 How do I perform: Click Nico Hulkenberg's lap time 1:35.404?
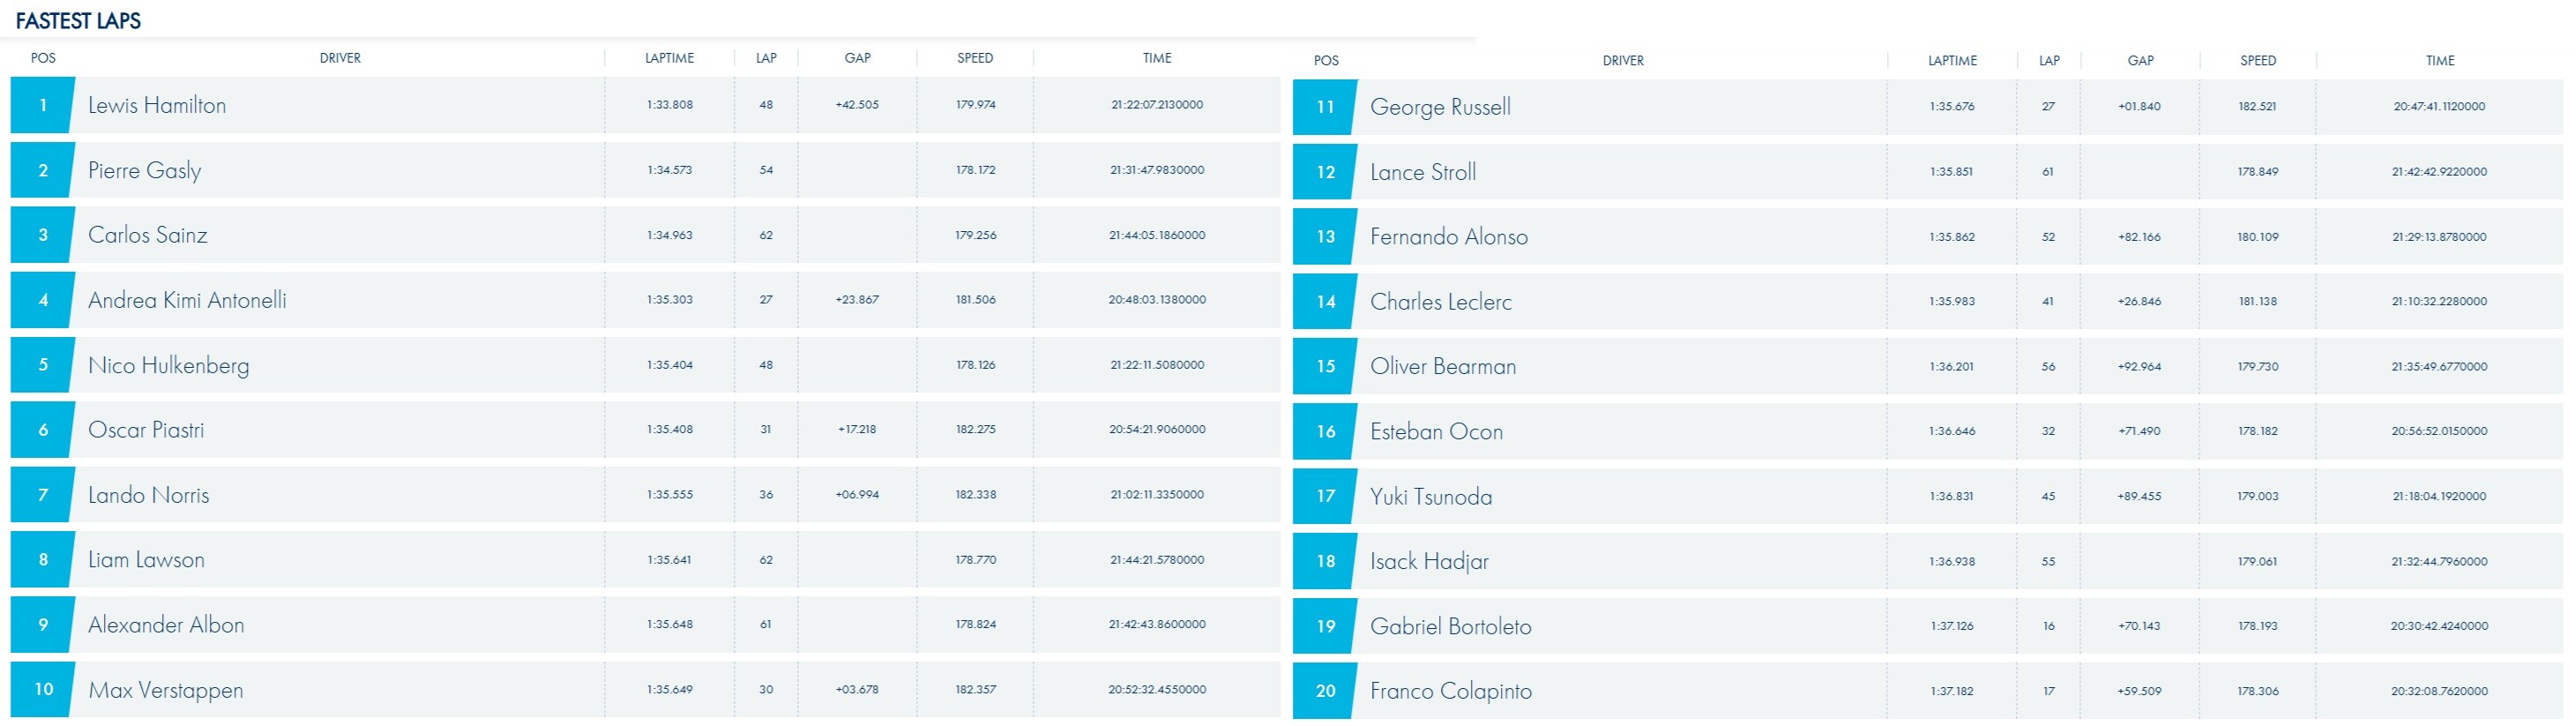coord(669,365)
